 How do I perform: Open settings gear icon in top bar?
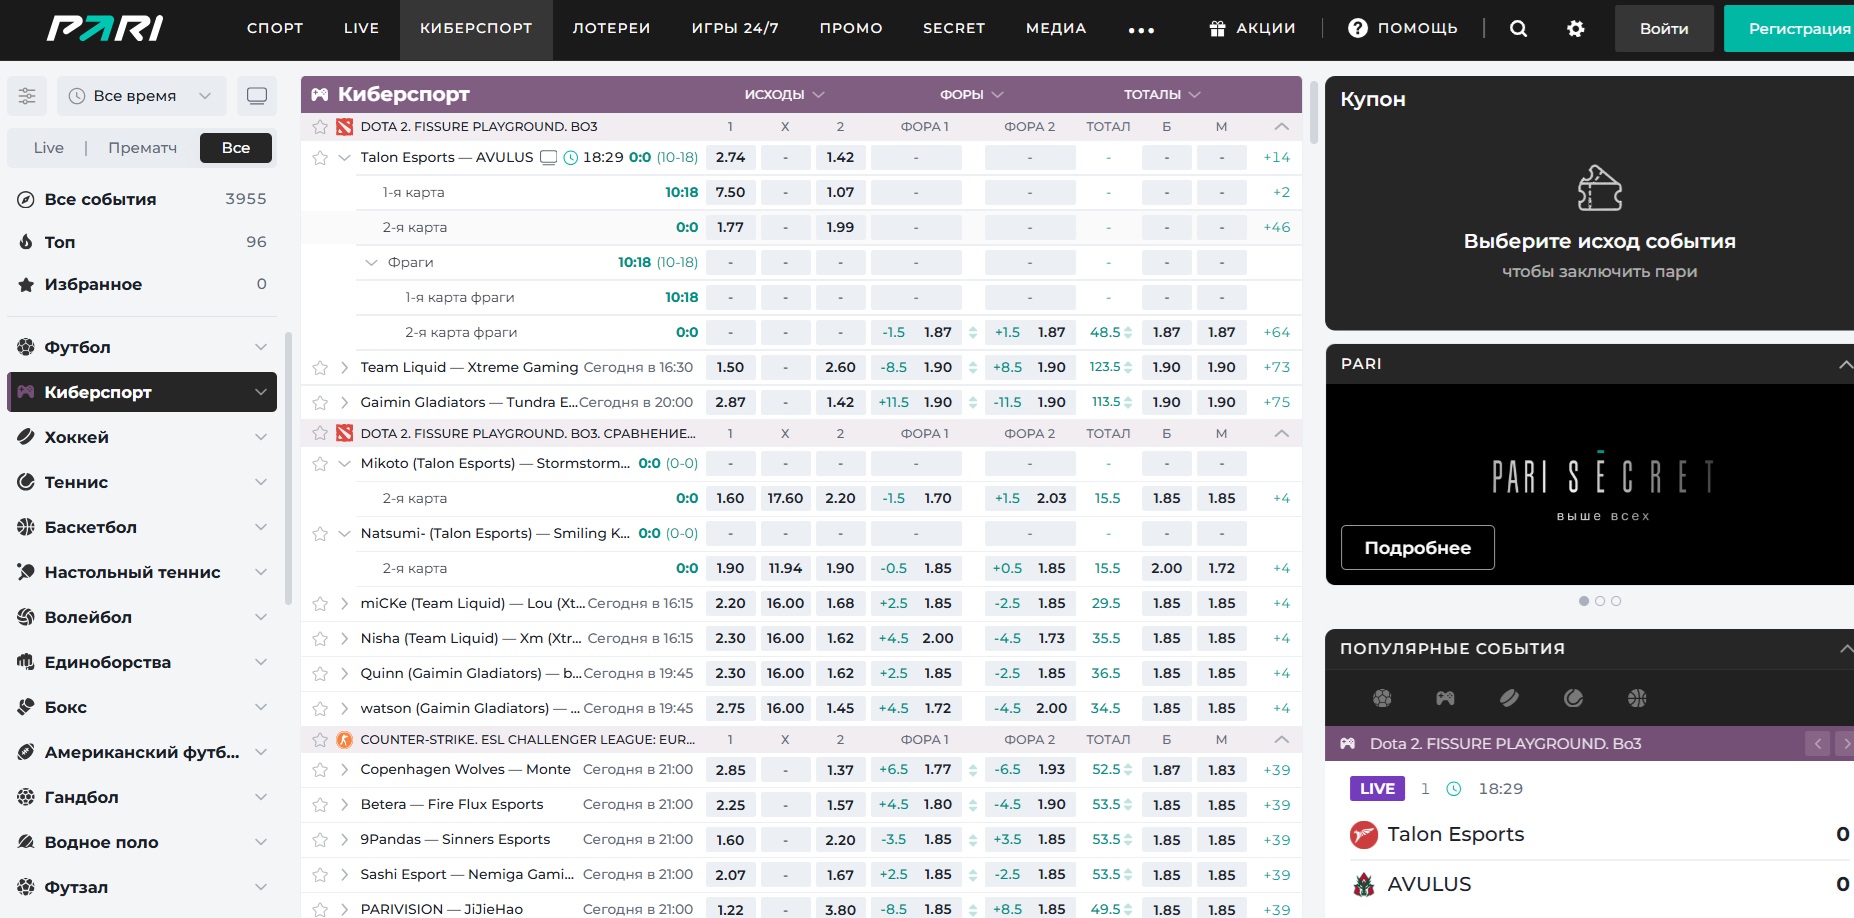1576,29
